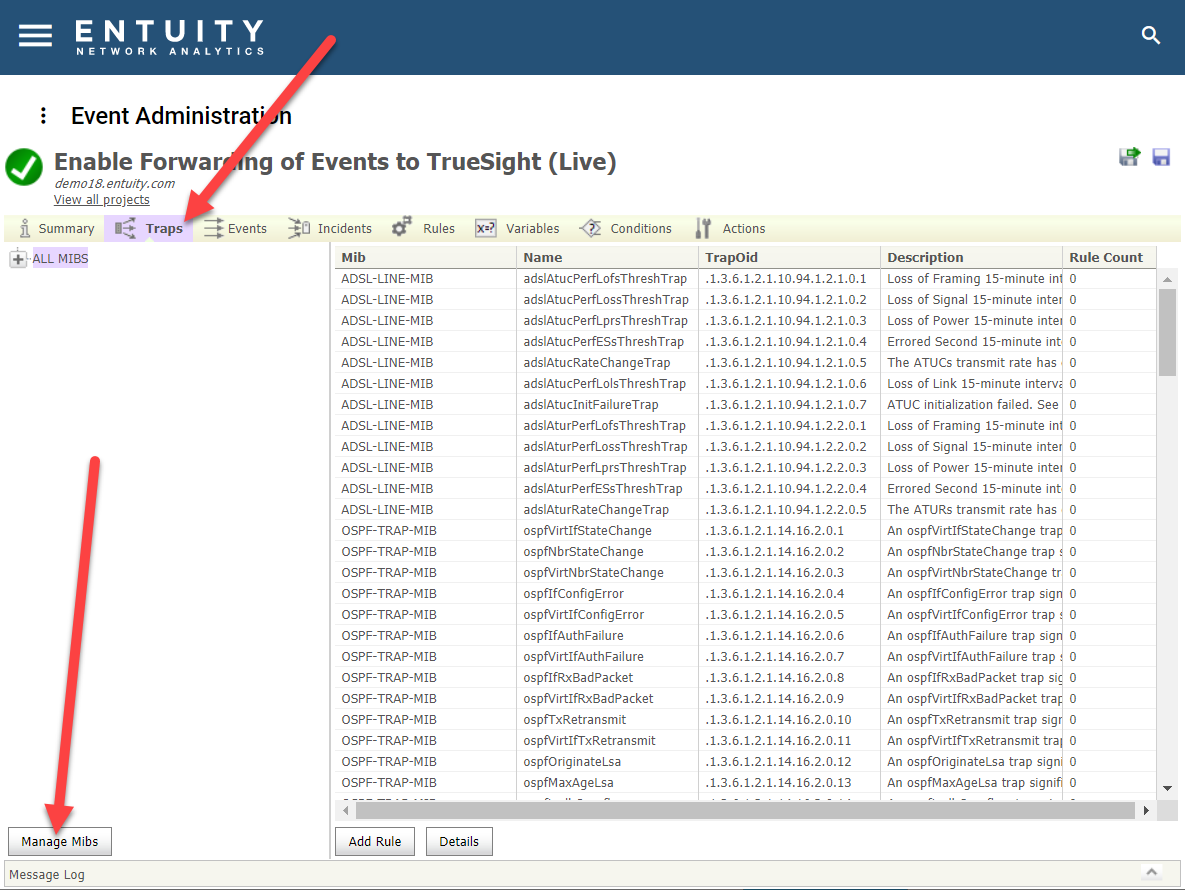Select the ALL MIBS tree item
1185x890 pixels.
(60, 258)
